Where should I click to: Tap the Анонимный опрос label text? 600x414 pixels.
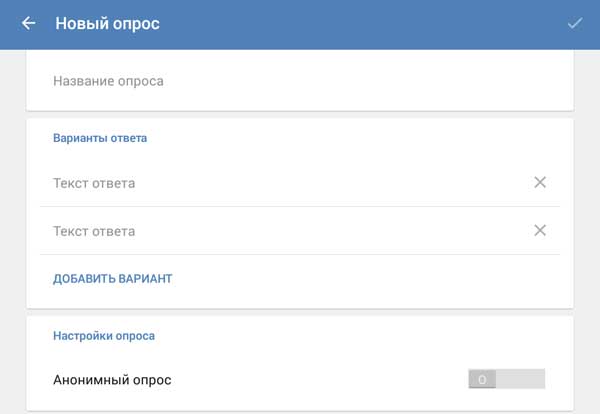pyautogui.click(x=112, y=380)
